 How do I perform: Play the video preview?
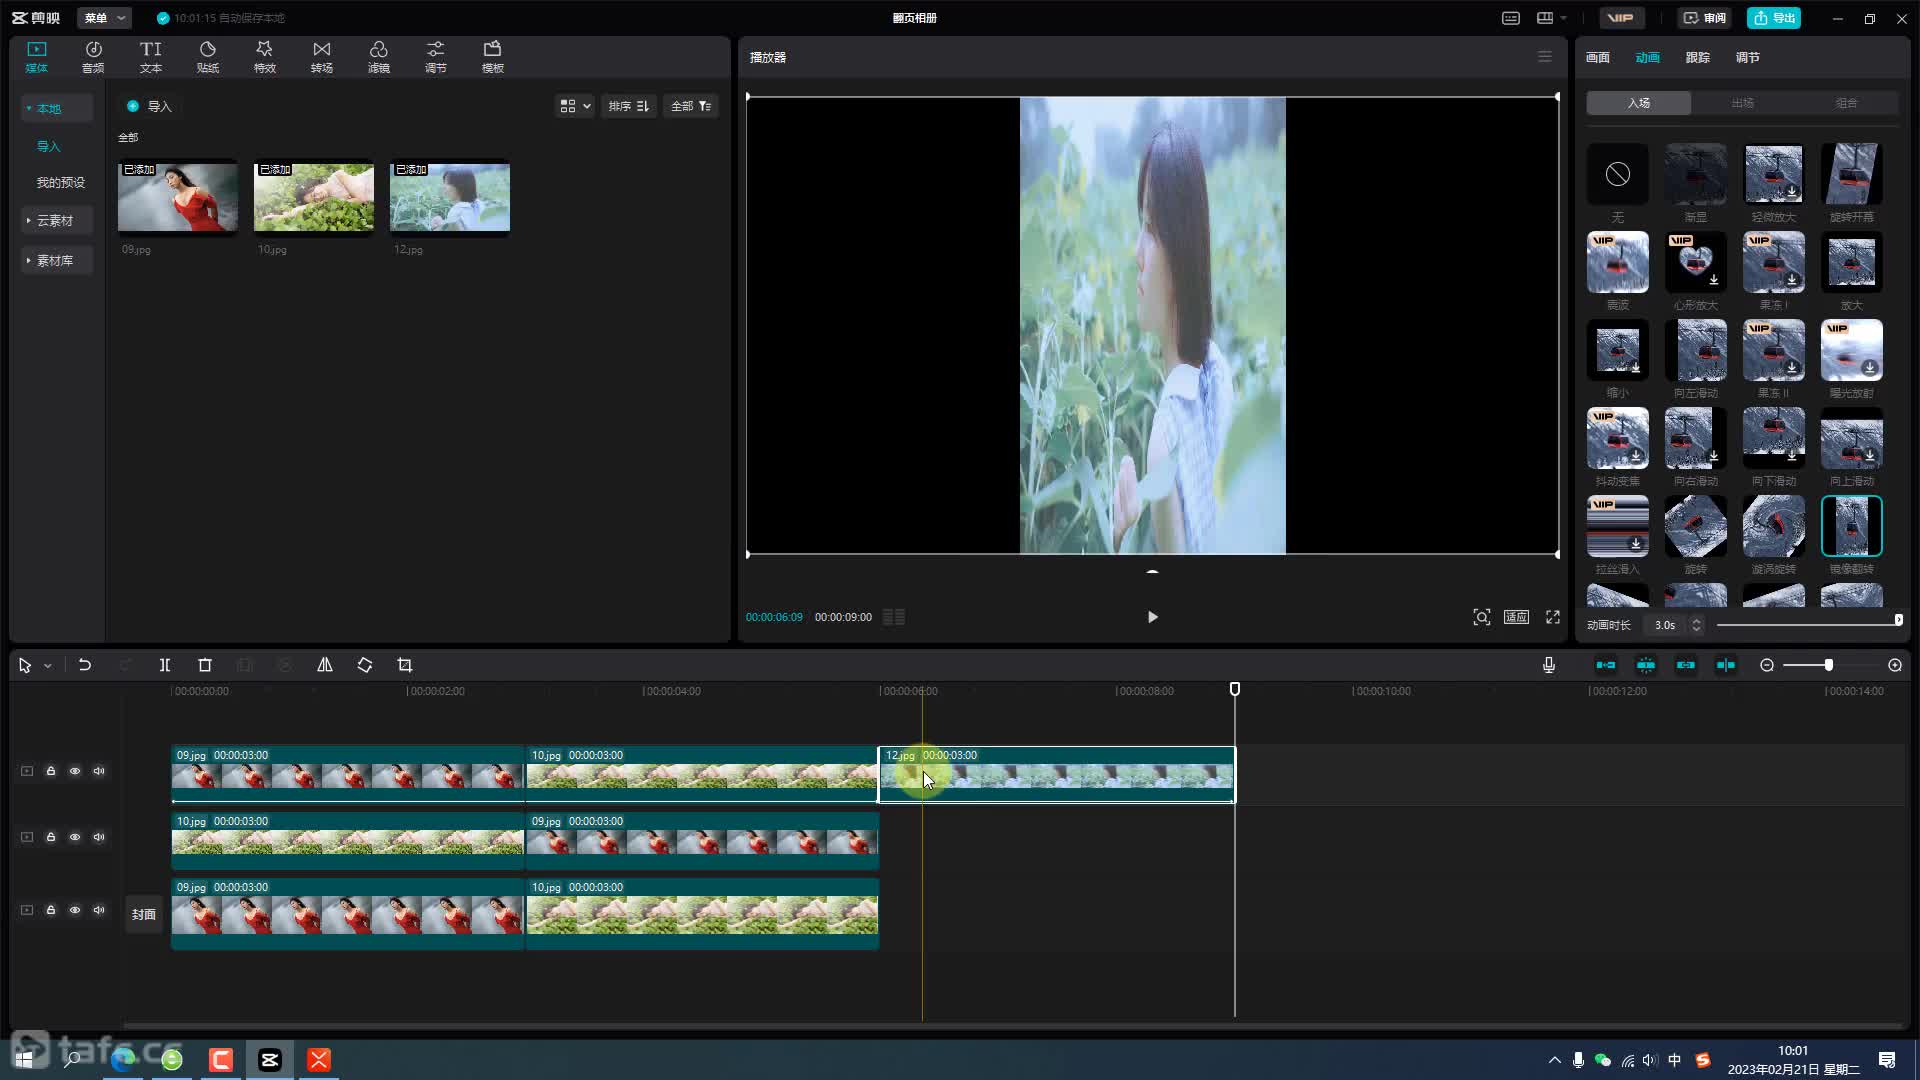[1152, 617]
